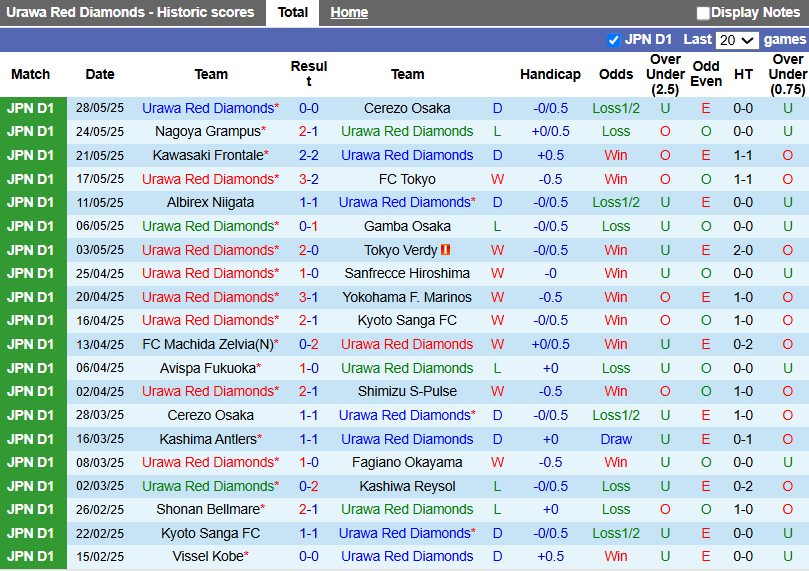Switch to the Home tab
This screenshot has width=809, height=571.
click(x=349, y=12)
